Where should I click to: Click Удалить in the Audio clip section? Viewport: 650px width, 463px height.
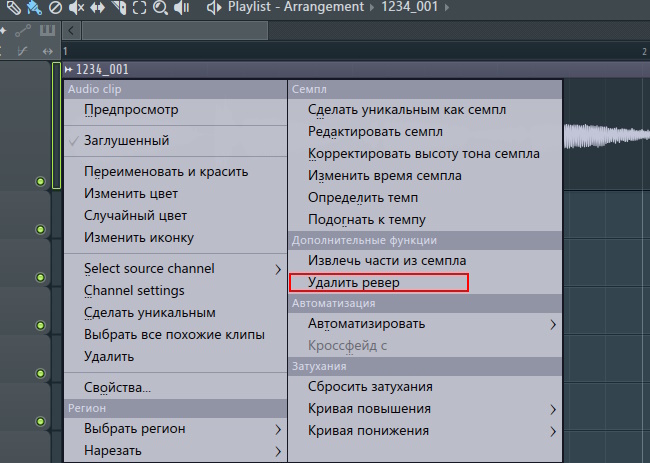(x=175, y=356)
